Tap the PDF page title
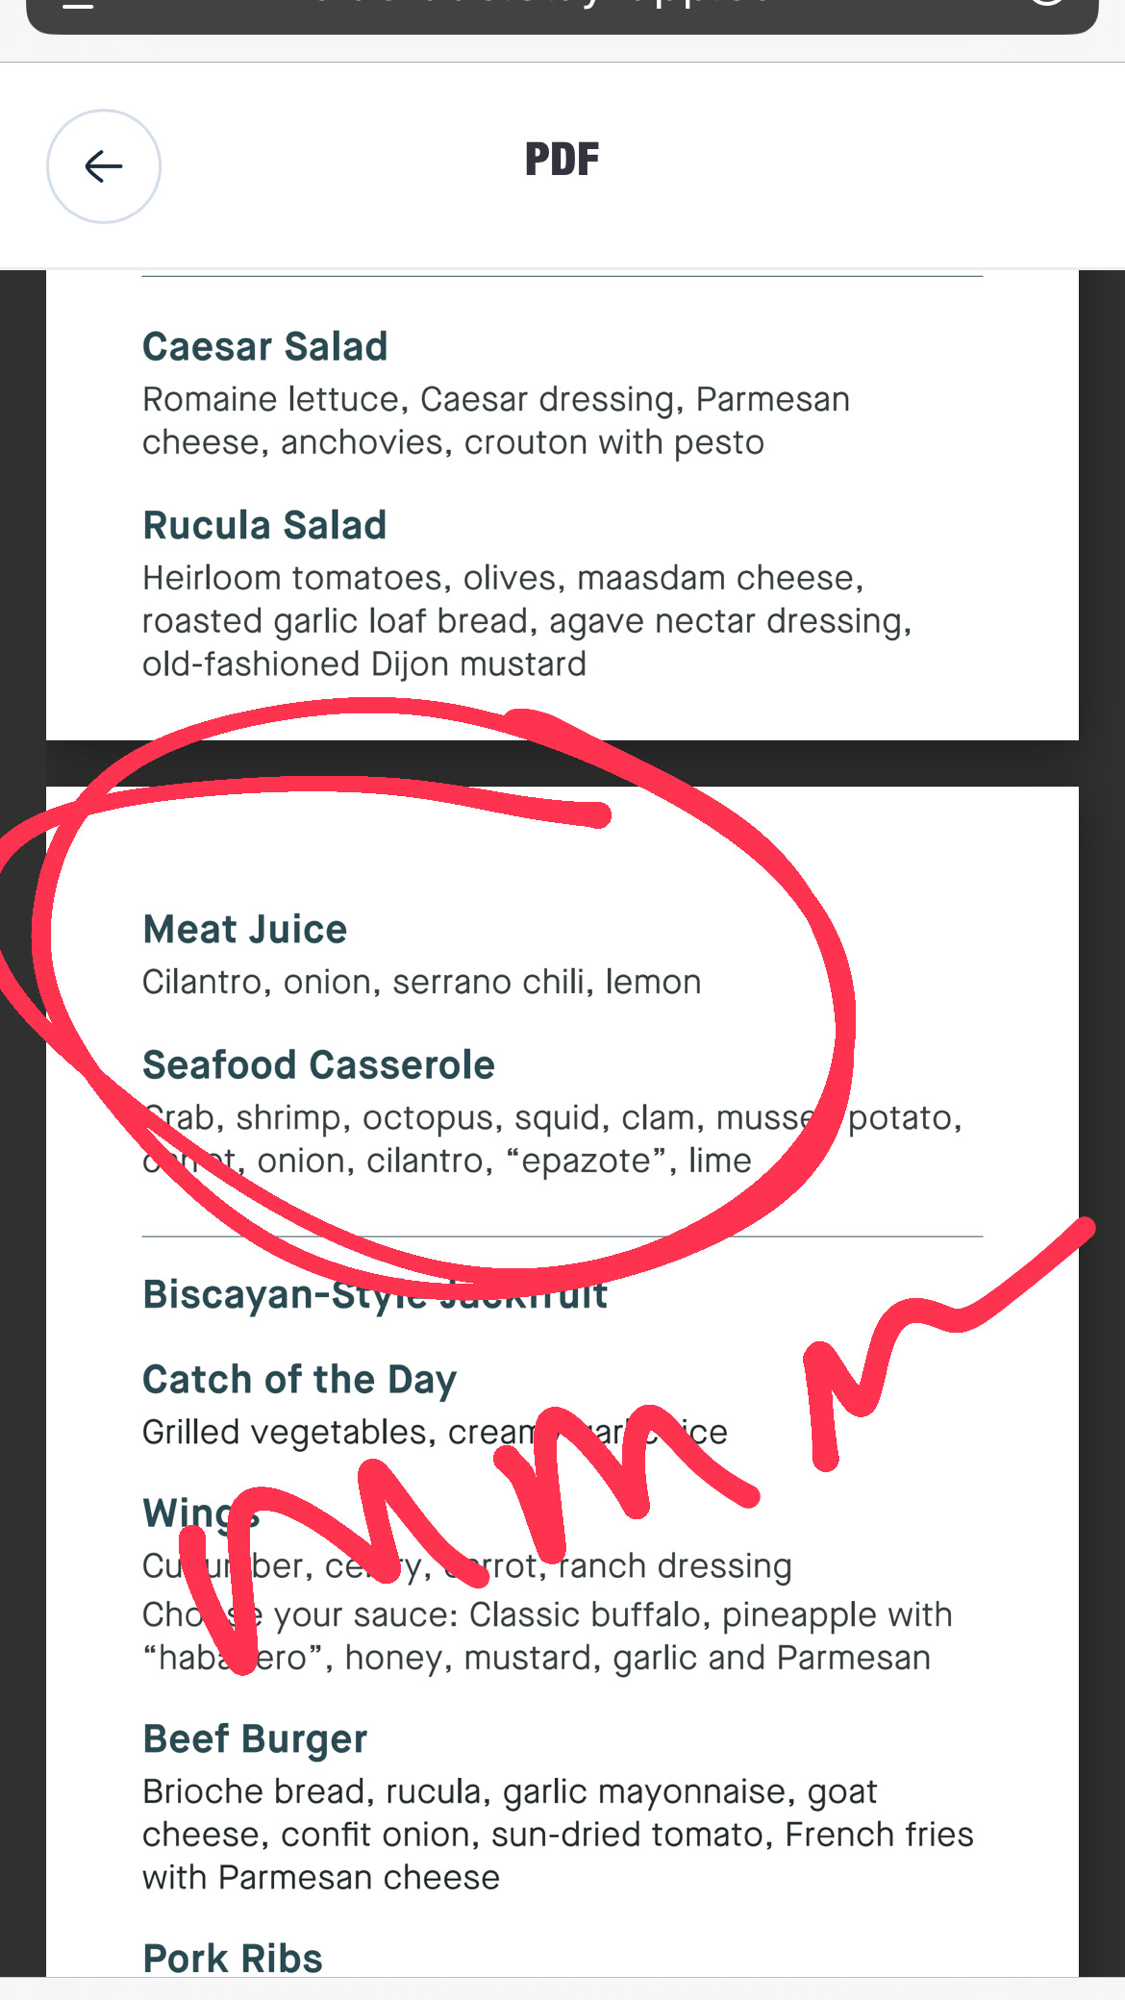This screenshot has width=1125, height=2000. tap(562, 160)
